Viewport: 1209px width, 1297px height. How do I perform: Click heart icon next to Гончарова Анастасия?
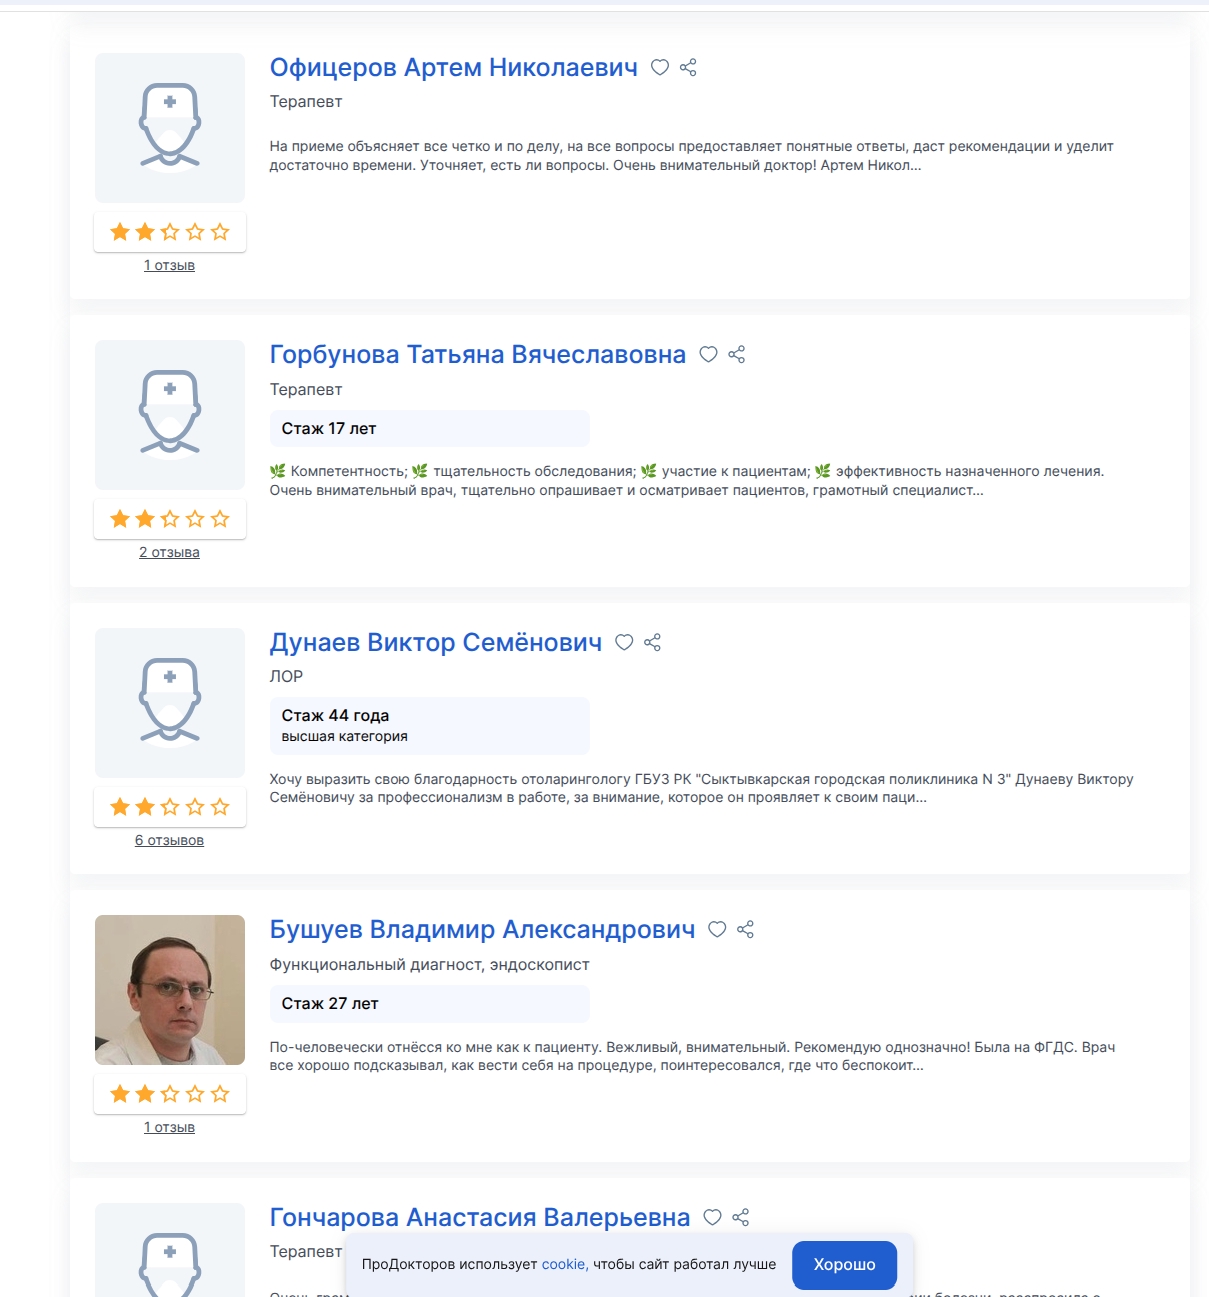712,1218
